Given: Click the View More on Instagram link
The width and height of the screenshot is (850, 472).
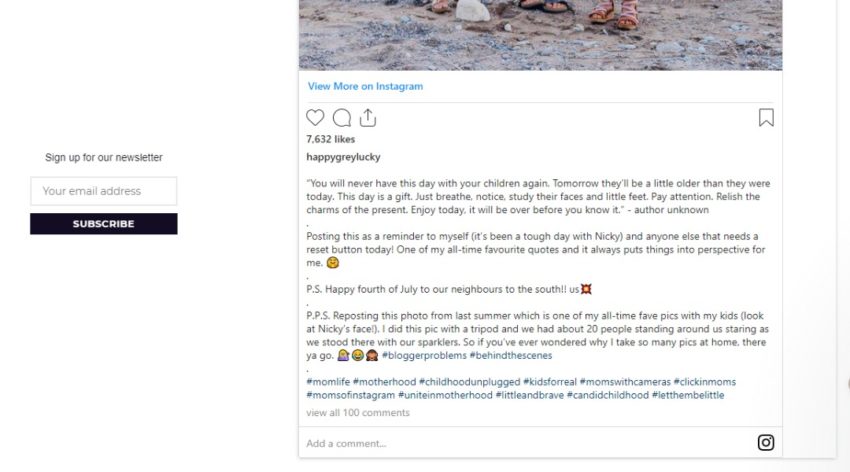Looking at the screenshot, I should [x=365, y=86].
